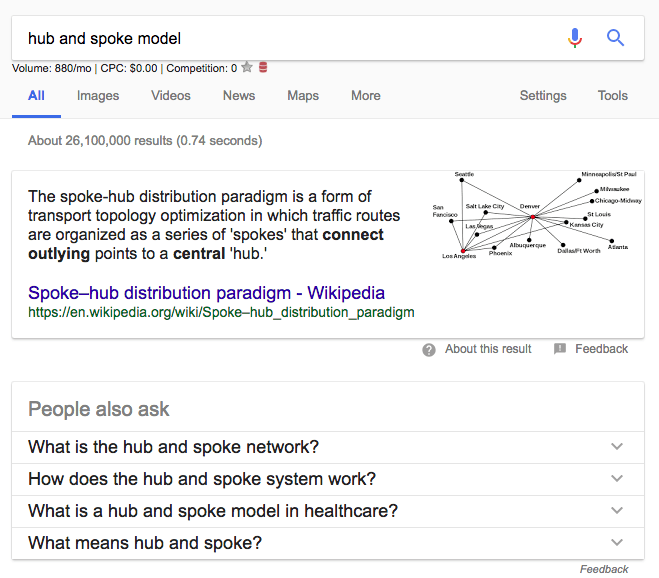
Task: Star the keyword using the star icon
Action: [x=247, y=68]
